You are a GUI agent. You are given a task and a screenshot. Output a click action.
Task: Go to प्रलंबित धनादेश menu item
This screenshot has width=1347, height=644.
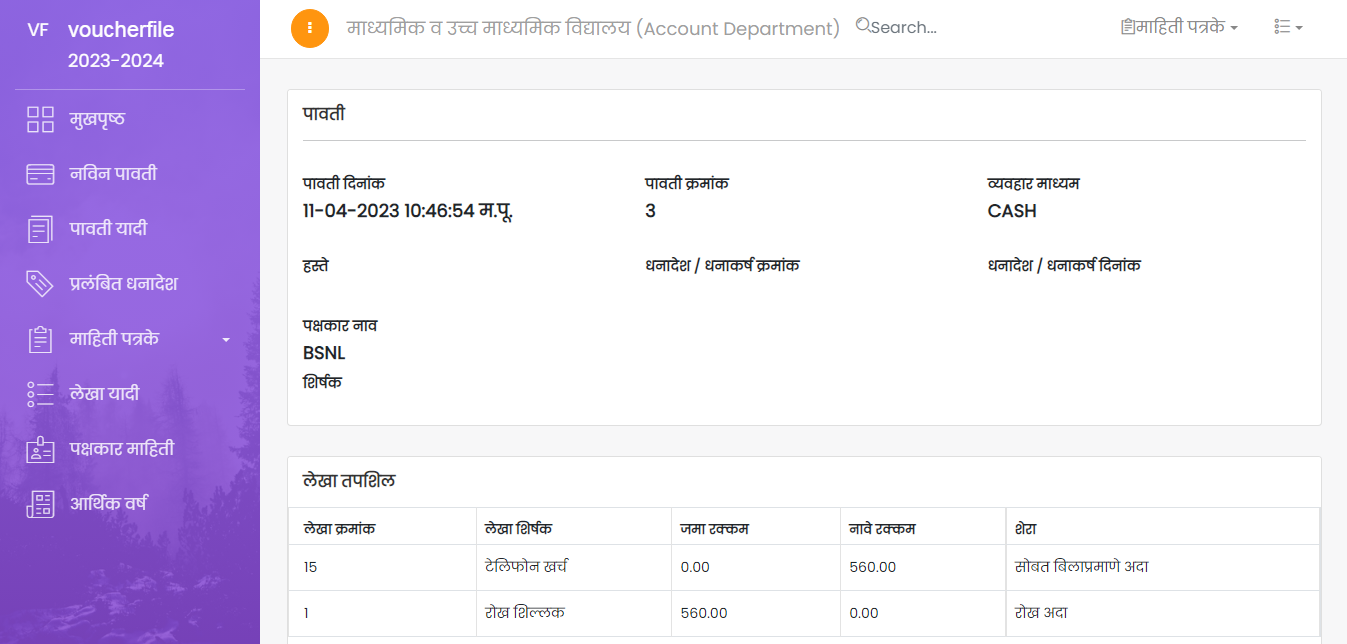[x=123, y=284]
